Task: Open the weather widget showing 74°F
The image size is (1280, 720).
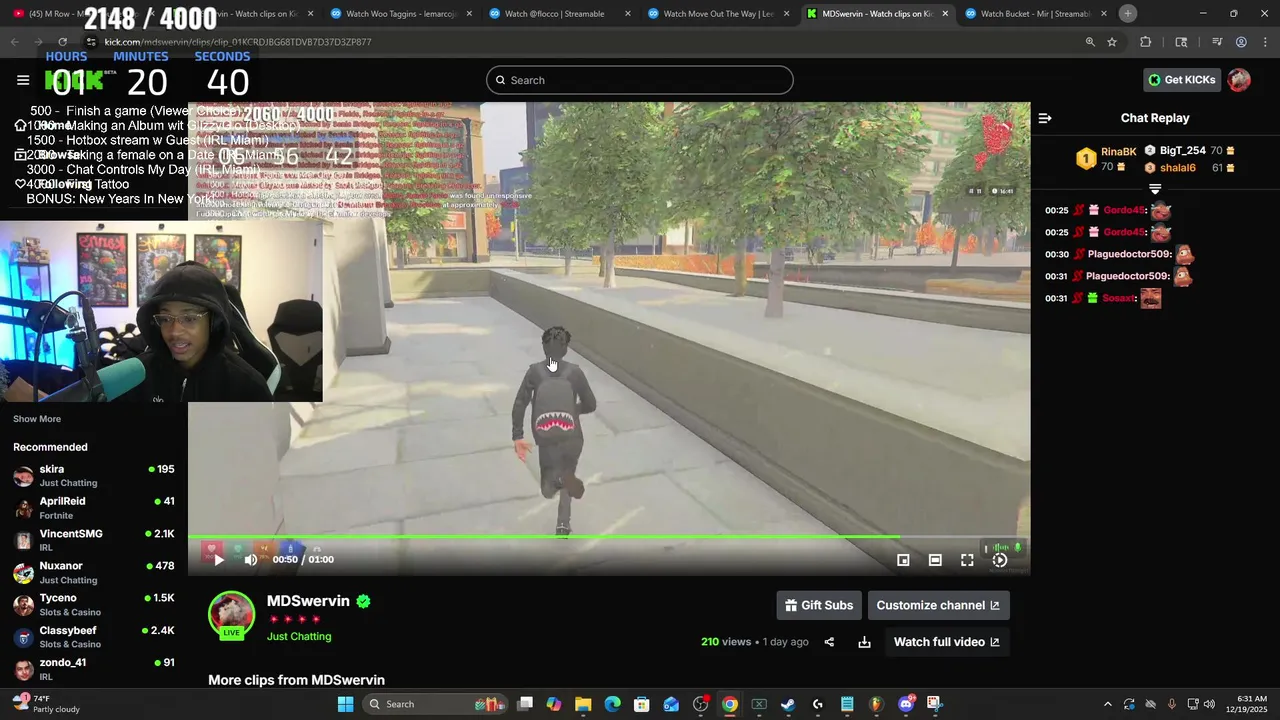Action: click(x=45, y=704)
